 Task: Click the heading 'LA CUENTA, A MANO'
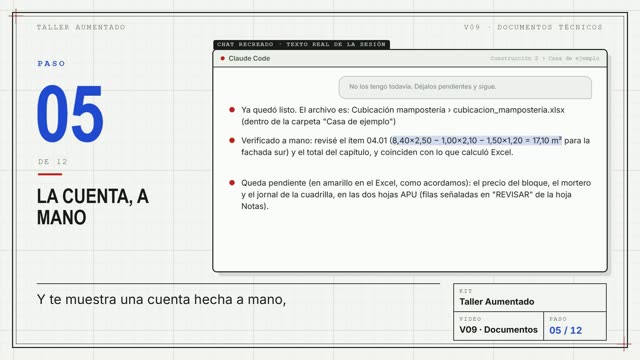click(93, 207)
